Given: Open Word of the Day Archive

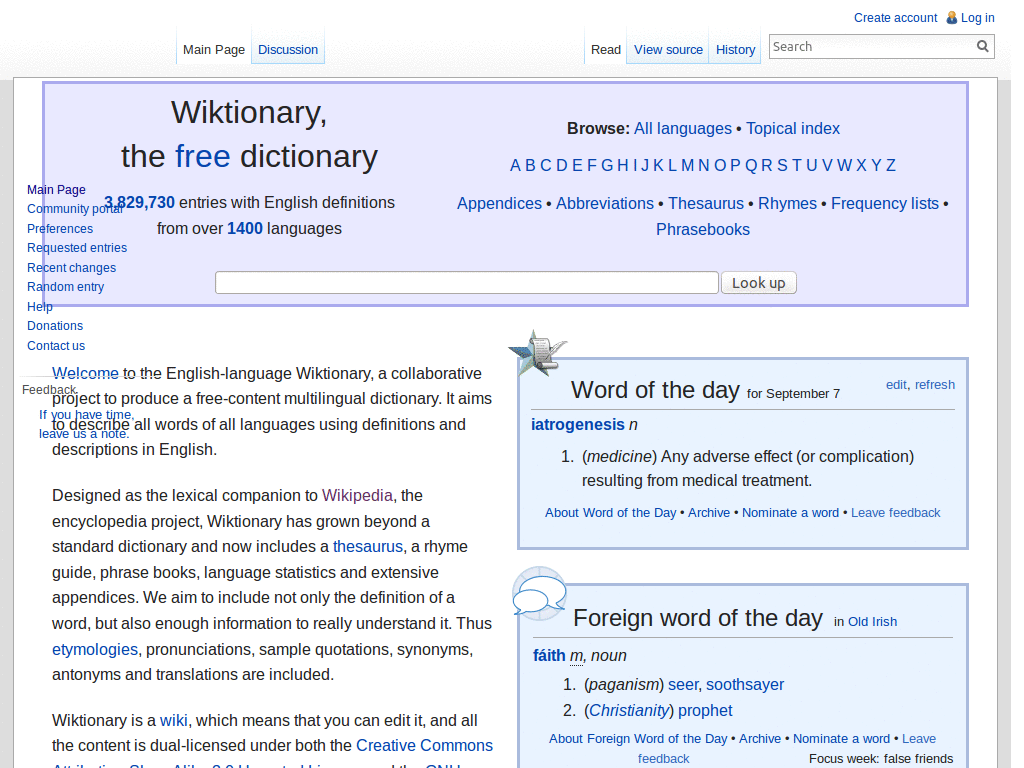Looking at the screenshot, I should pos(709,513).
